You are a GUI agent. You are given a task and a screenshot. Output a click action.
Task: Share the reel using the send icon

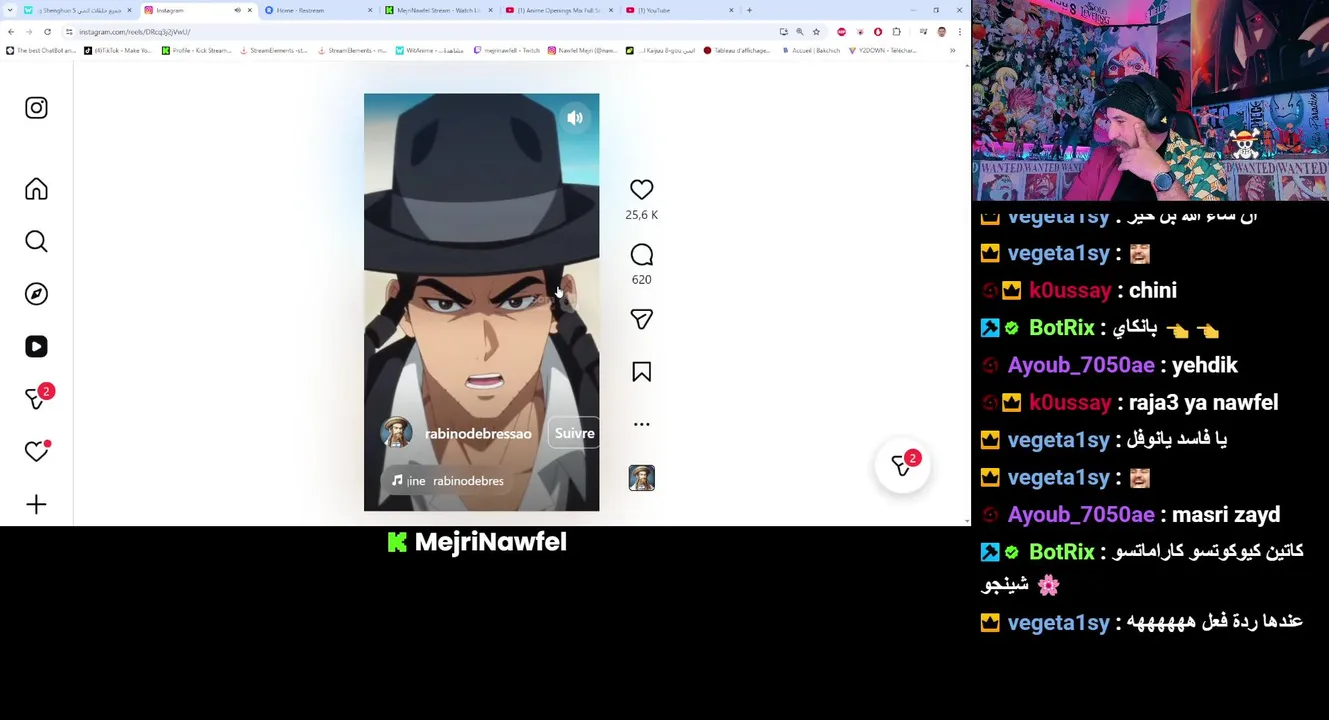[641, 319]
